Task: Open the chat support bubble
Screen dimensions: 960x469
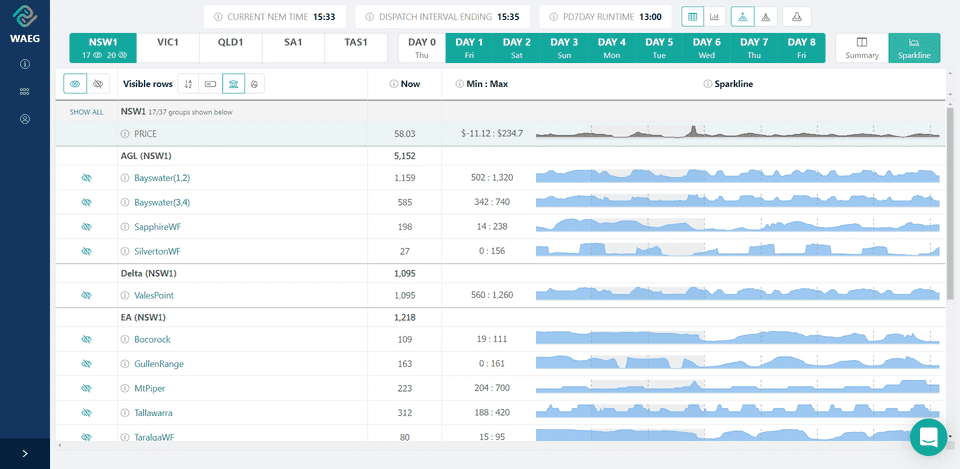Action: coord(928,437)
